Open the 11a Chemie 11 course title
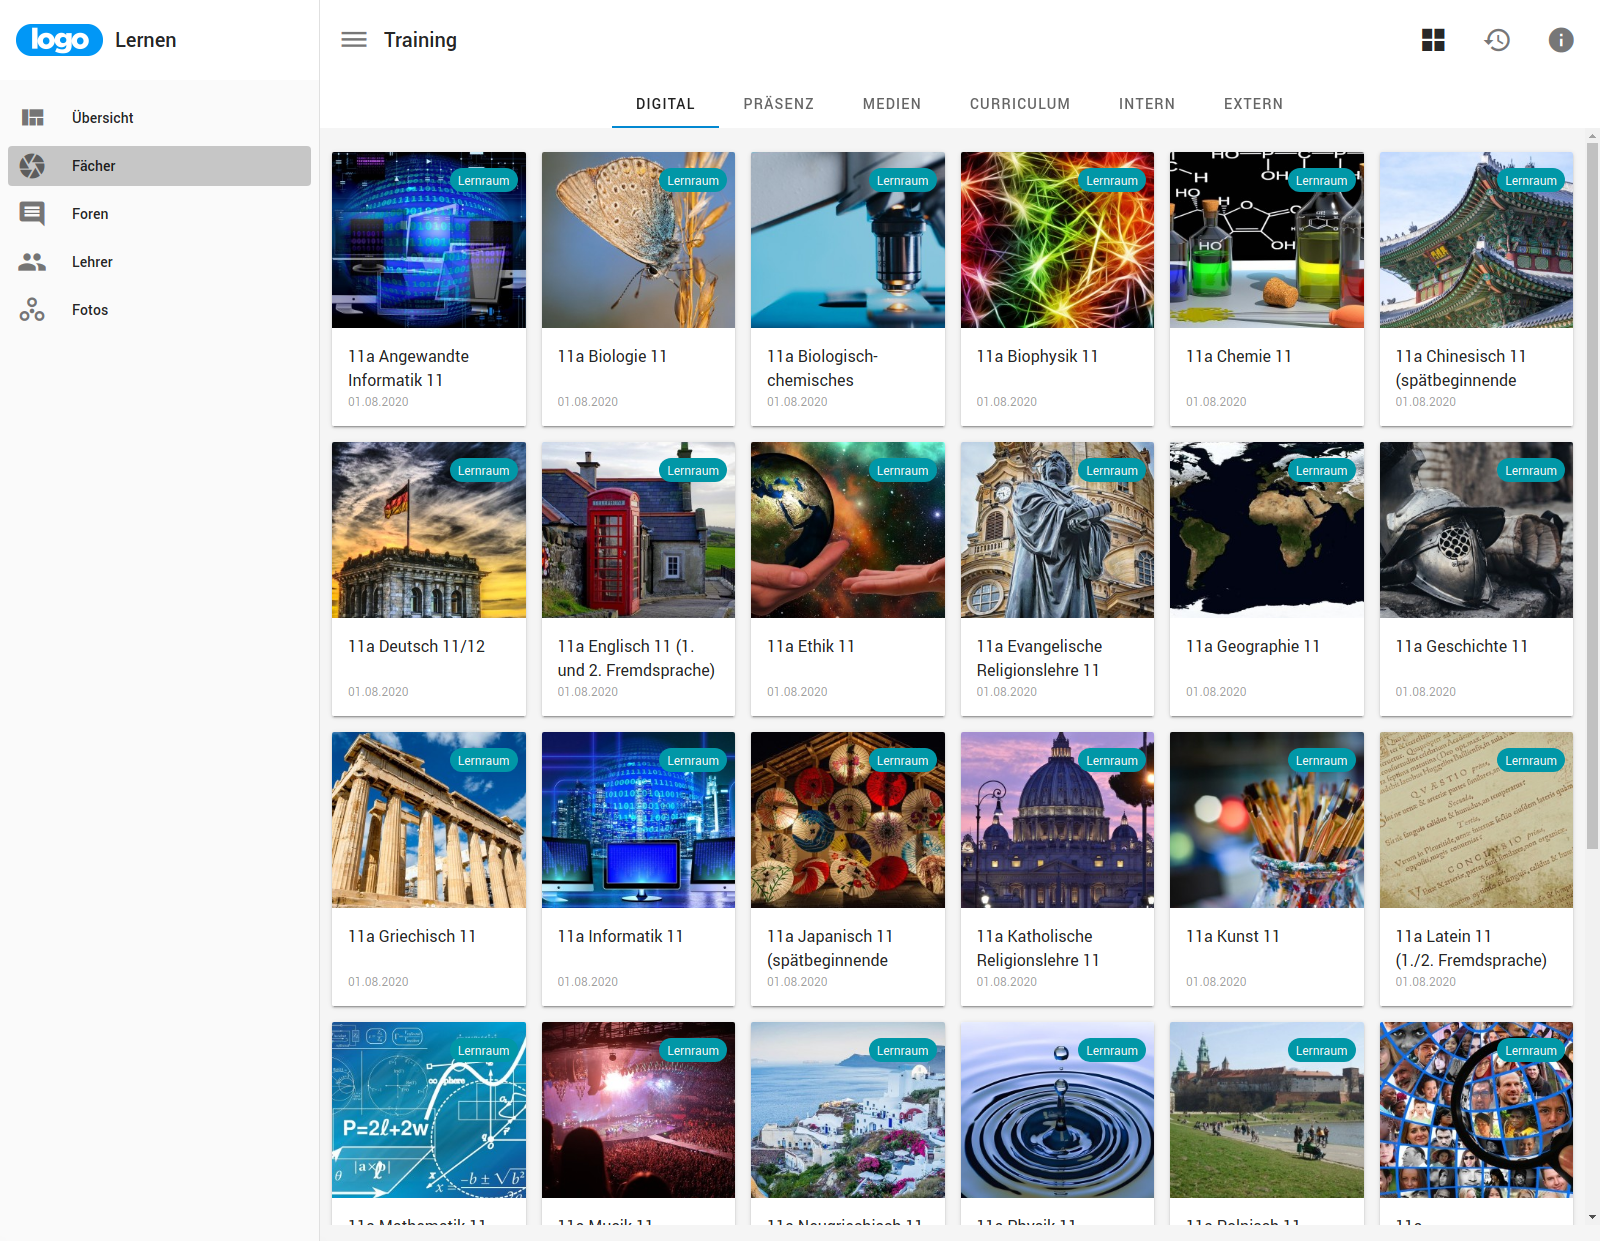The height and width of the screenshot is (1241, 1600). click(1238, 357)
